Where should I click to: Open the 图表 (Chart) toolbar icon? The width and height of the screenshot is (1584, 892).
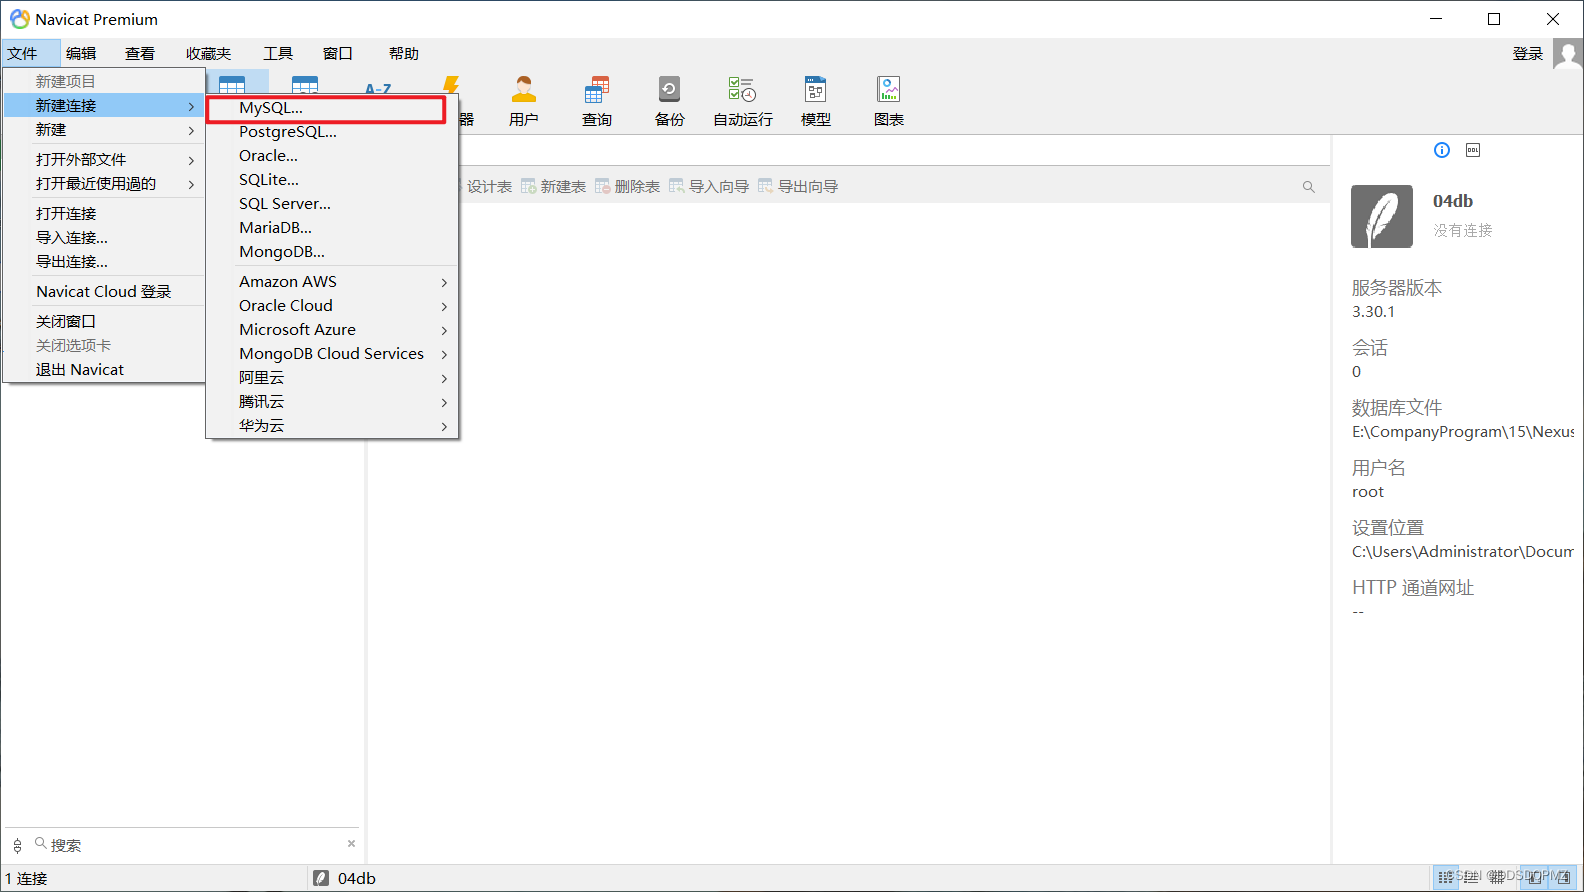coord(888,101)
